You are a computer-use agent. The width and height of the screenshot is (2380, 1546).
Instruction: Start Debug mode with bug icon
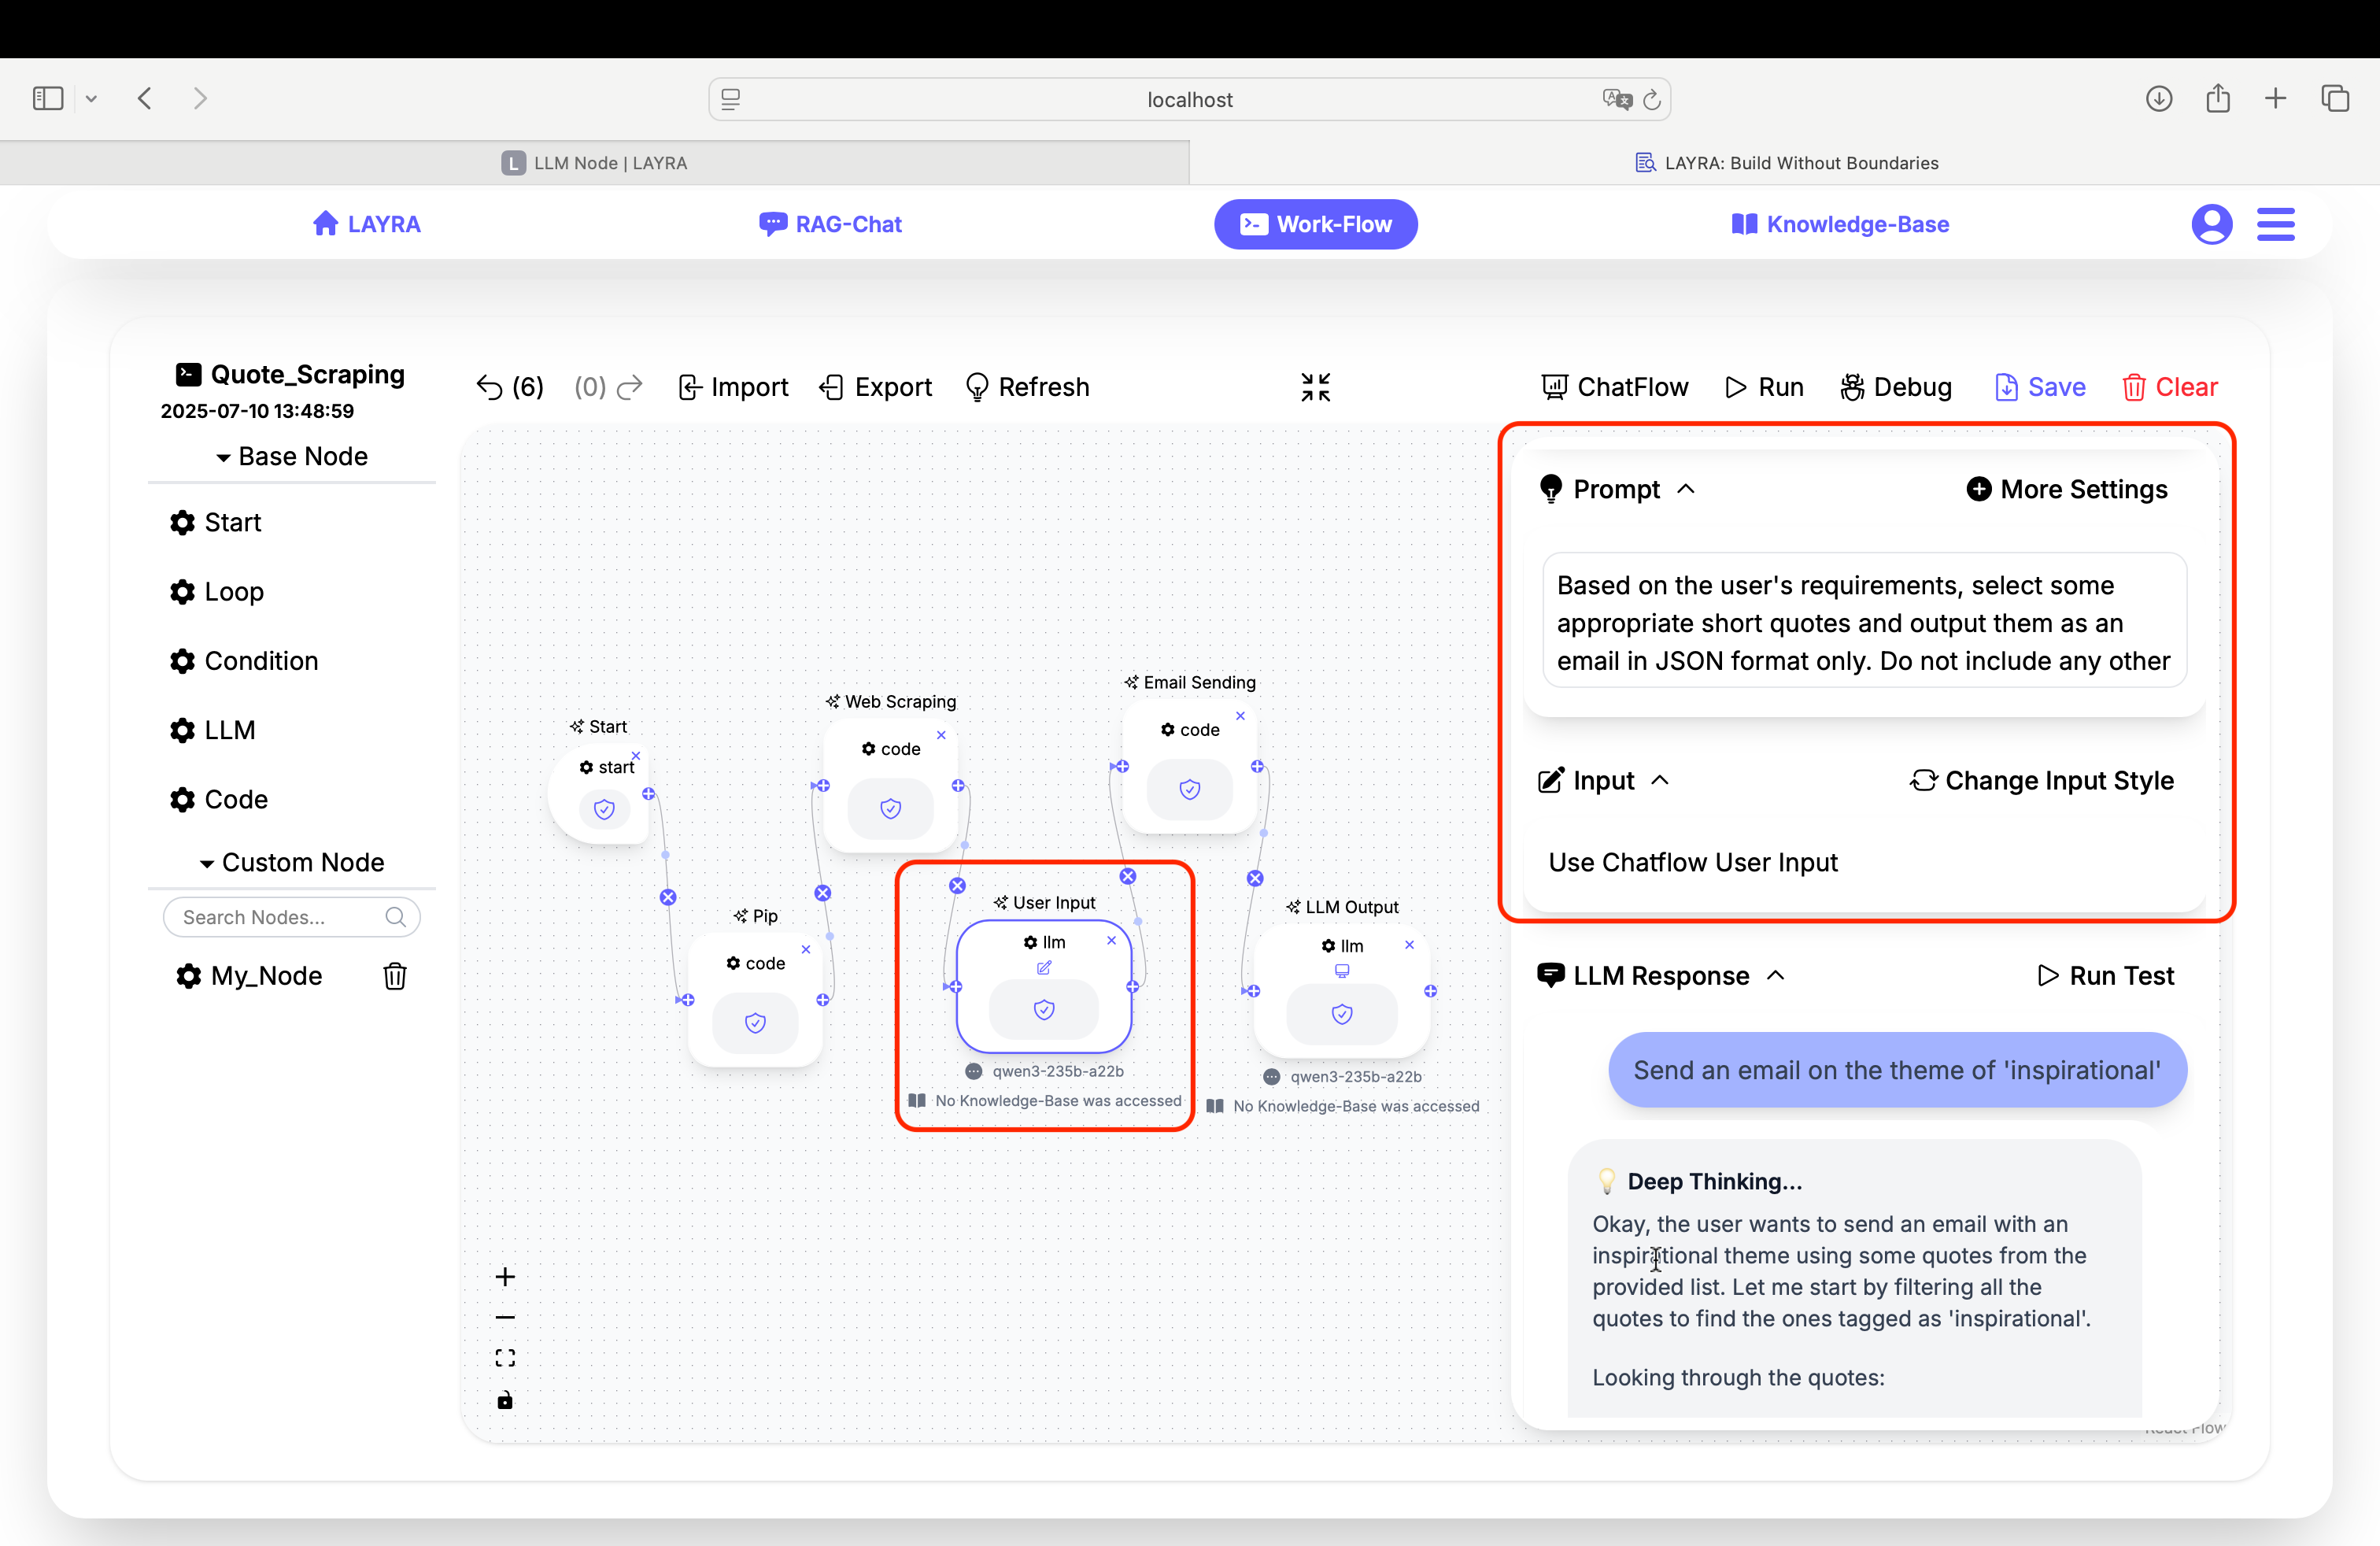point(1895,387)
